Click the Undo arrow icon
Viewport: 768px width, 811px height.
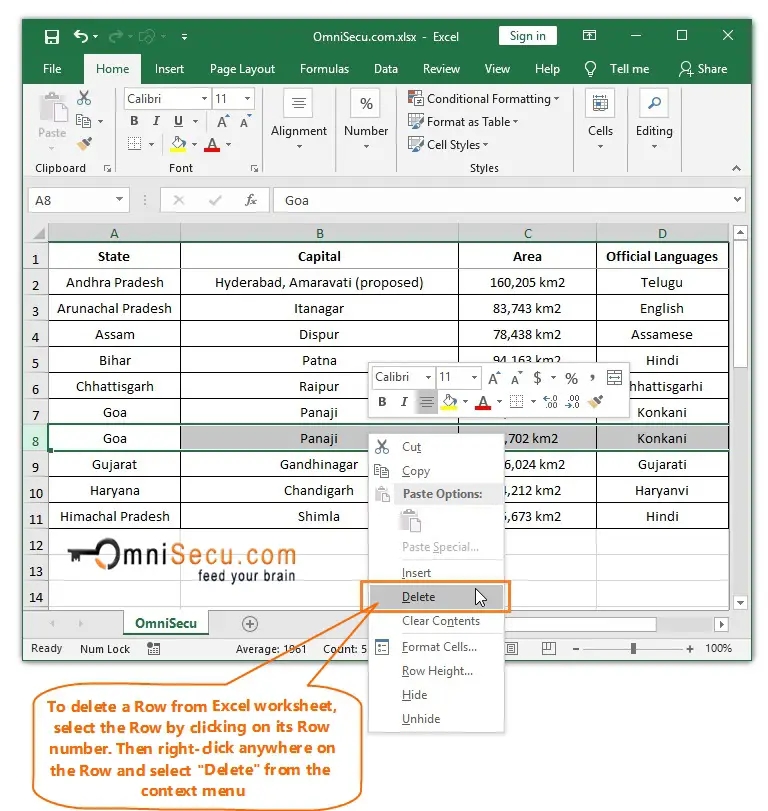(x=80, y=37)
